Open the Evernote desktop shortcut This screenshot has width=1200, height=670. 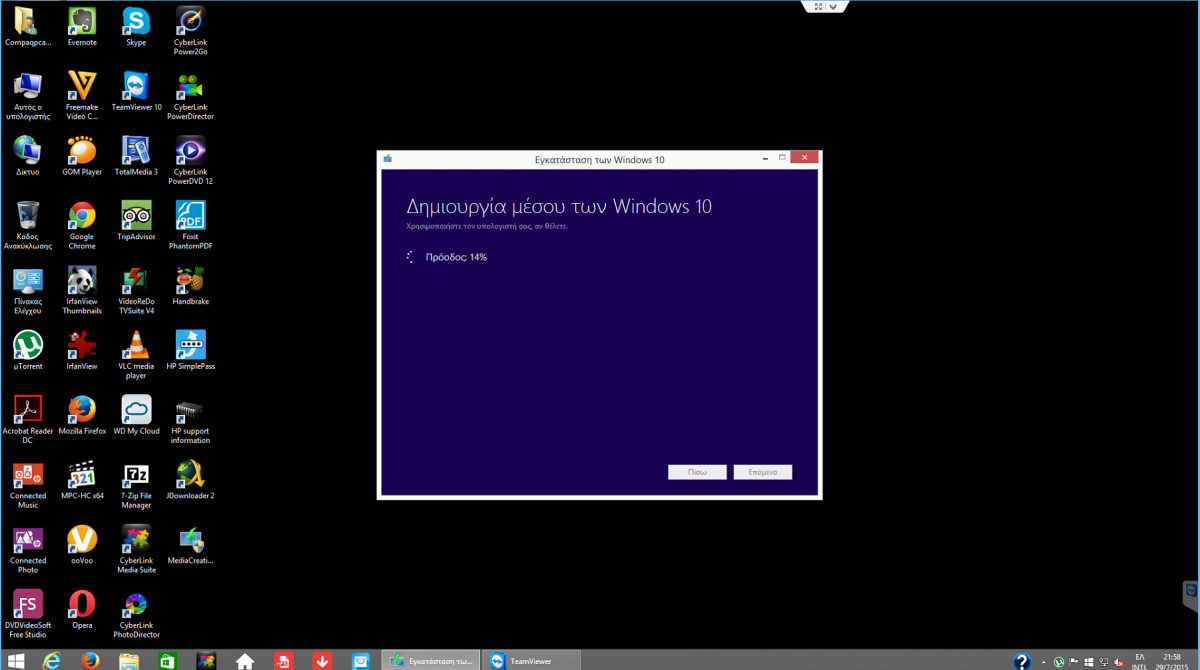82,27
